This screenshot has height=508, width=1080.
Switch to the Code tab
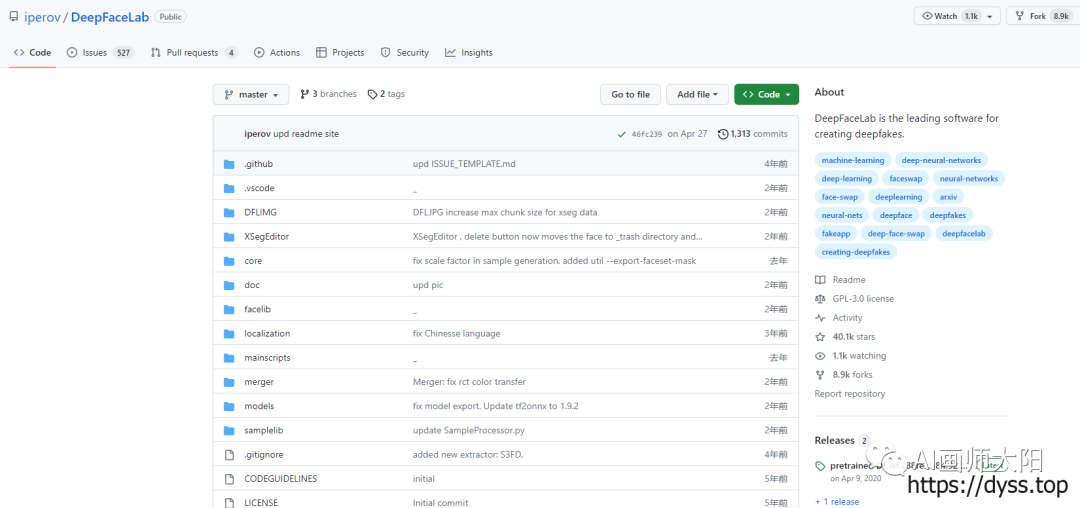(x=32, y=52)
